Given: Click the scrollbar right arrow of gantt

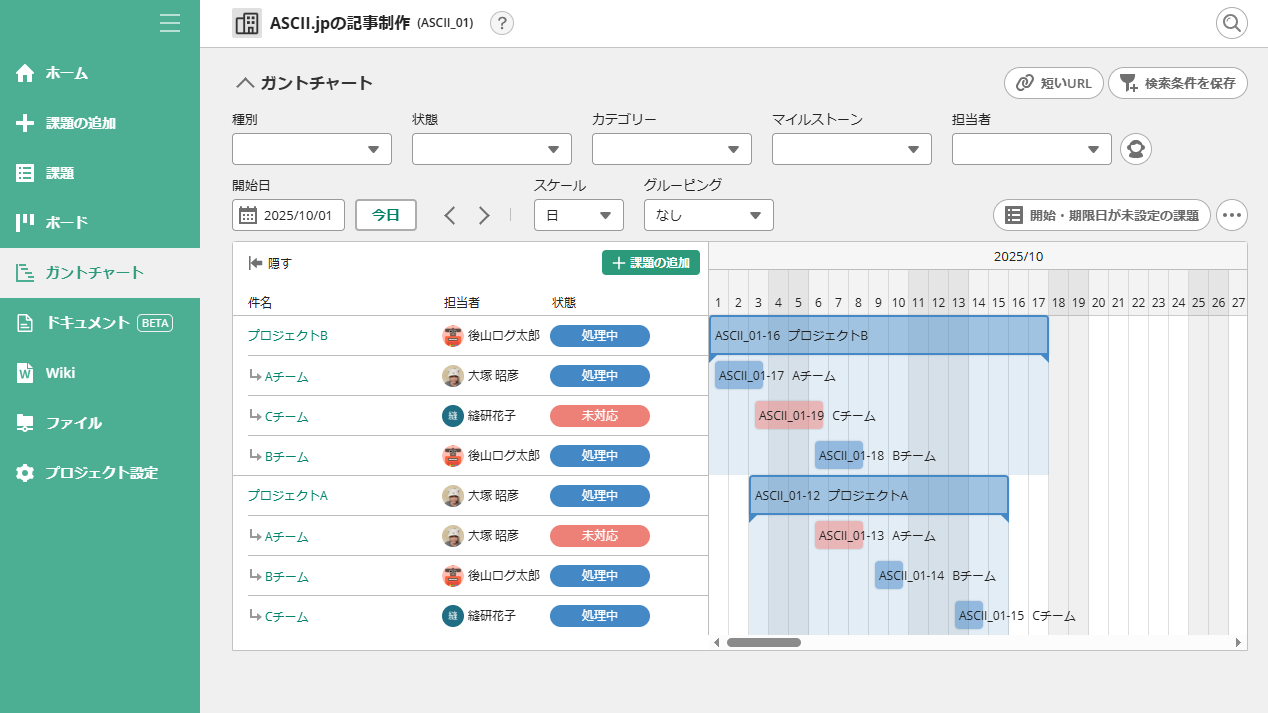Looking at the screenshot, I should tap(1239, 642).
